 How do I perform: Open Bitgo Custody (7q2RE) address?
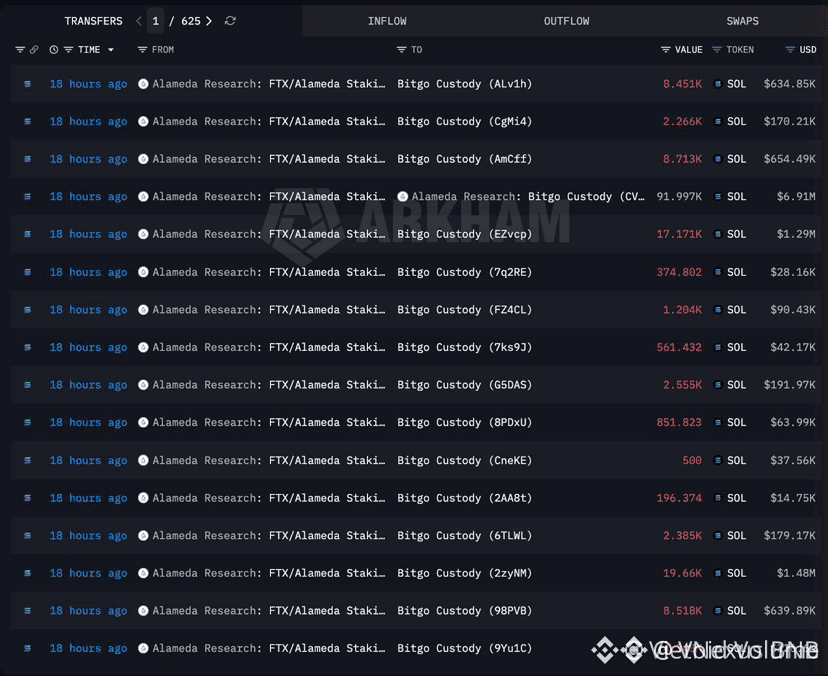click(x=465, y=272)
